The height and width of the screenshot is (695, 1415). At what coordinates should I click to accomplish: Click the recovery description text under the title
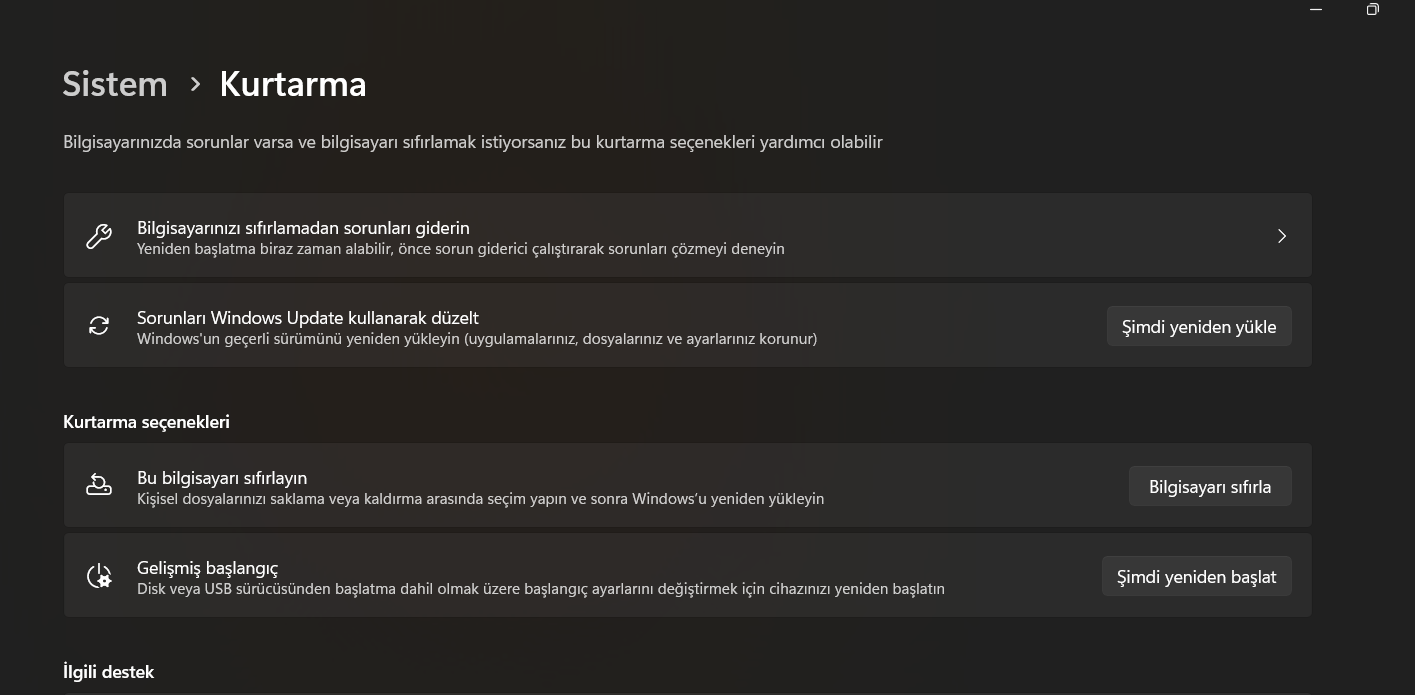pos(472,142)
